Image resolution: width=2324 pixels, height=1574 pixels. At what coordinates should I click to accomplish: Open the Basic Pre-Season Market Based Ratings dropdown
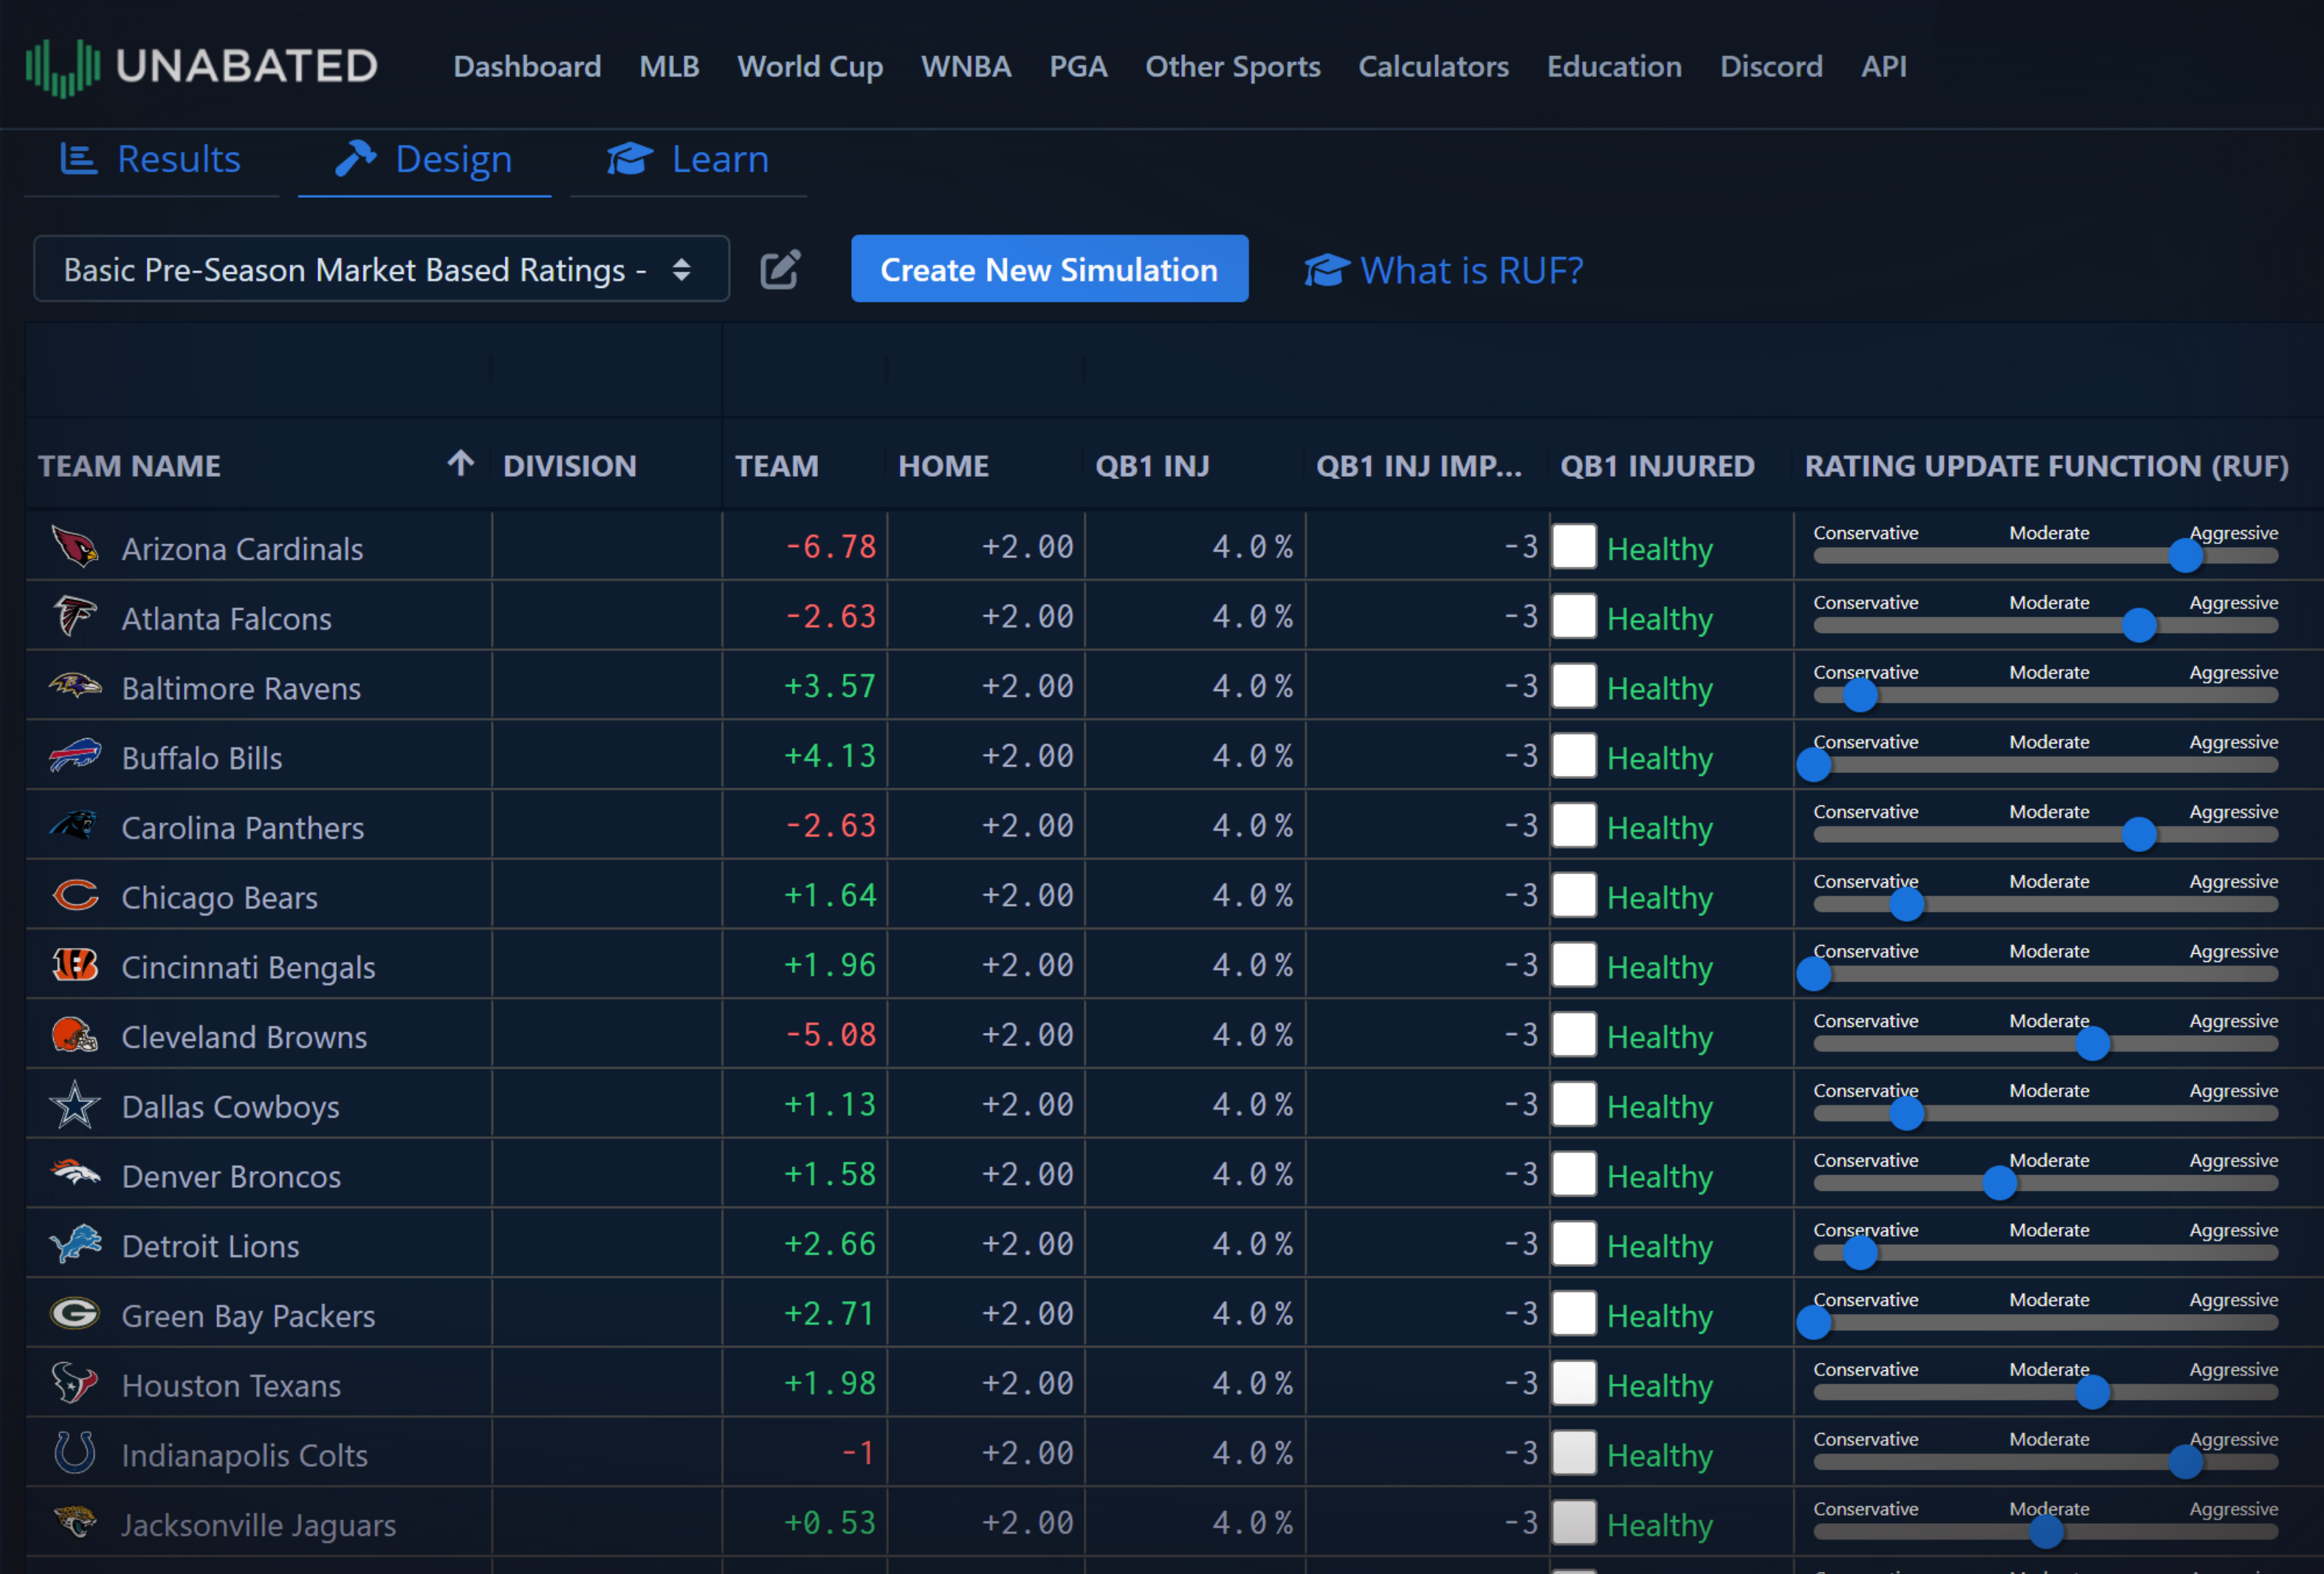click(381, 269)
